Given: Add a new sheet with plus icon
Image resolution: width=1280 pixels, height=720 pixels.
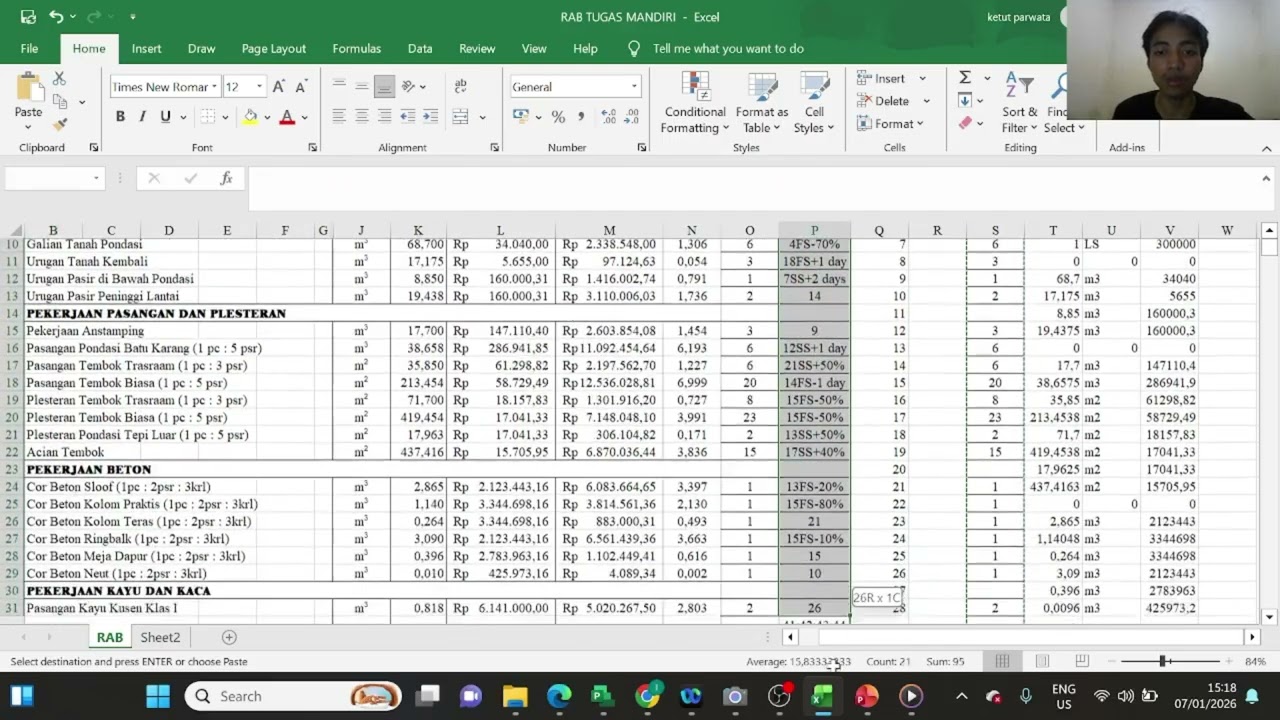Looking at the screenshot, I should (x=229, y=637).
